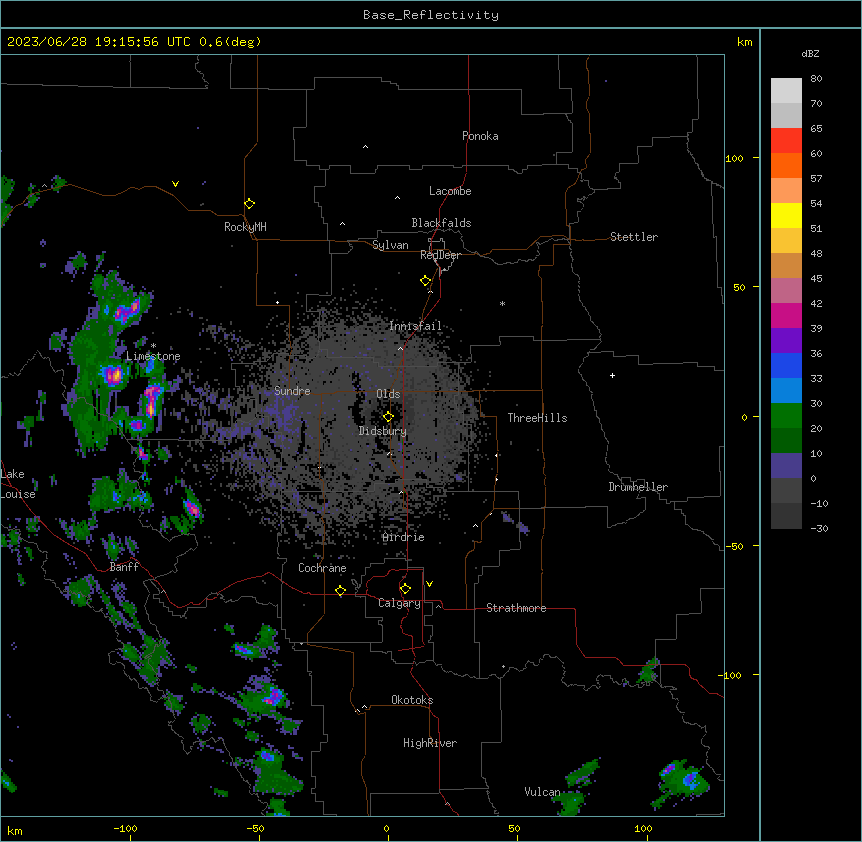This screenshot has height=842, width=862.
Task: Click the Blackfalds city label
Action: pyautogui.click(x=441, y=223)
